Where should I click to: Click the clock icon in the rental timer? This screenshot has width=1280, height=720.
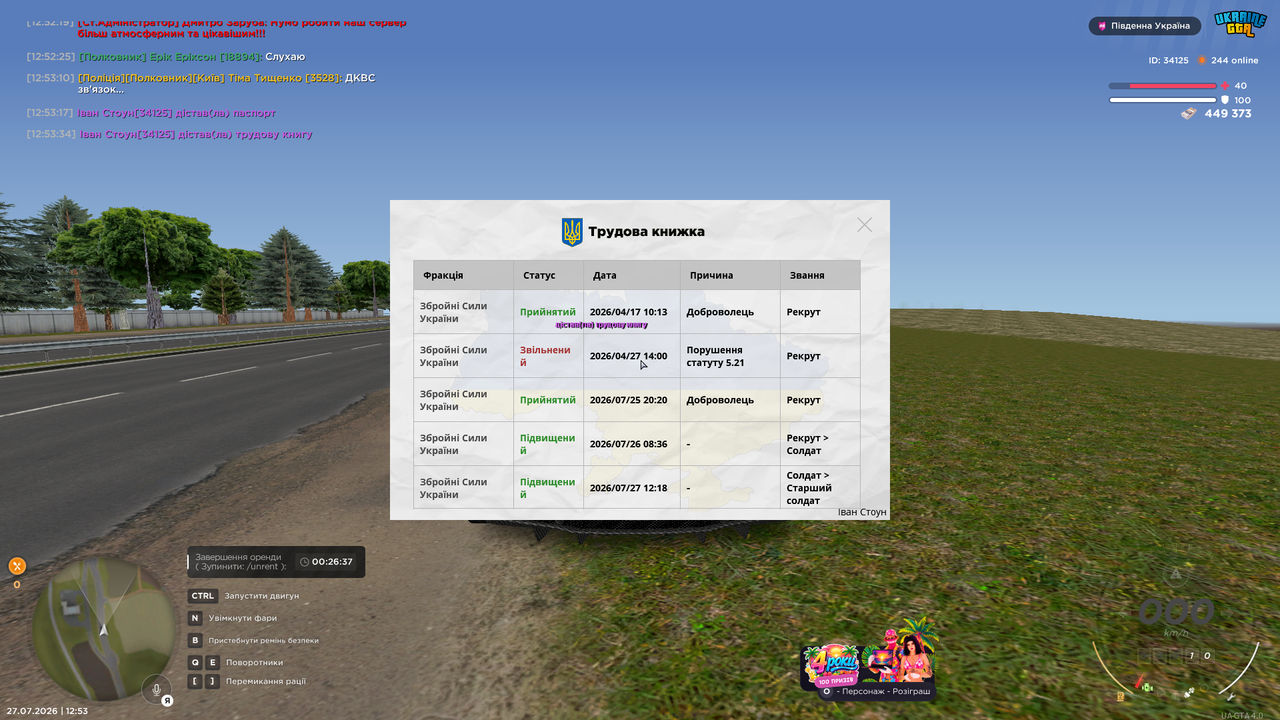pos(305,562)
